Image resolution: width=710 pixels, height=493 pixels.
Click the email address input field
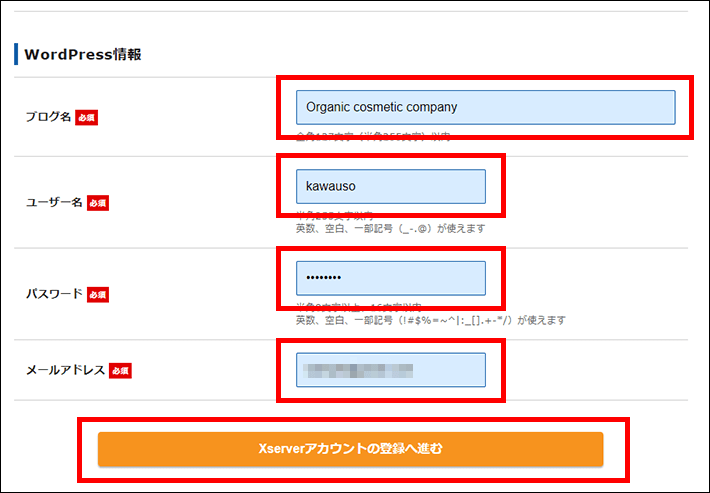pos(391,370)
